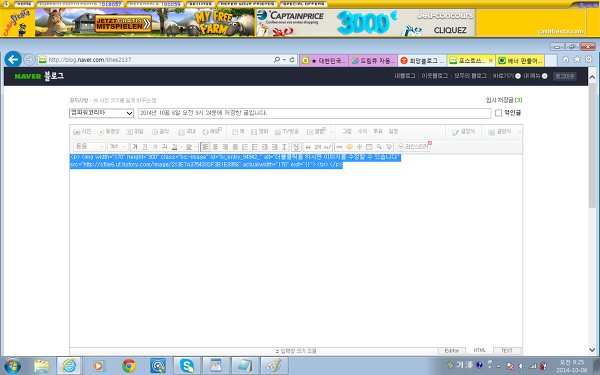Open find and replace magnifier
Viewport: 600px width, 375px height.
[379, 147]
